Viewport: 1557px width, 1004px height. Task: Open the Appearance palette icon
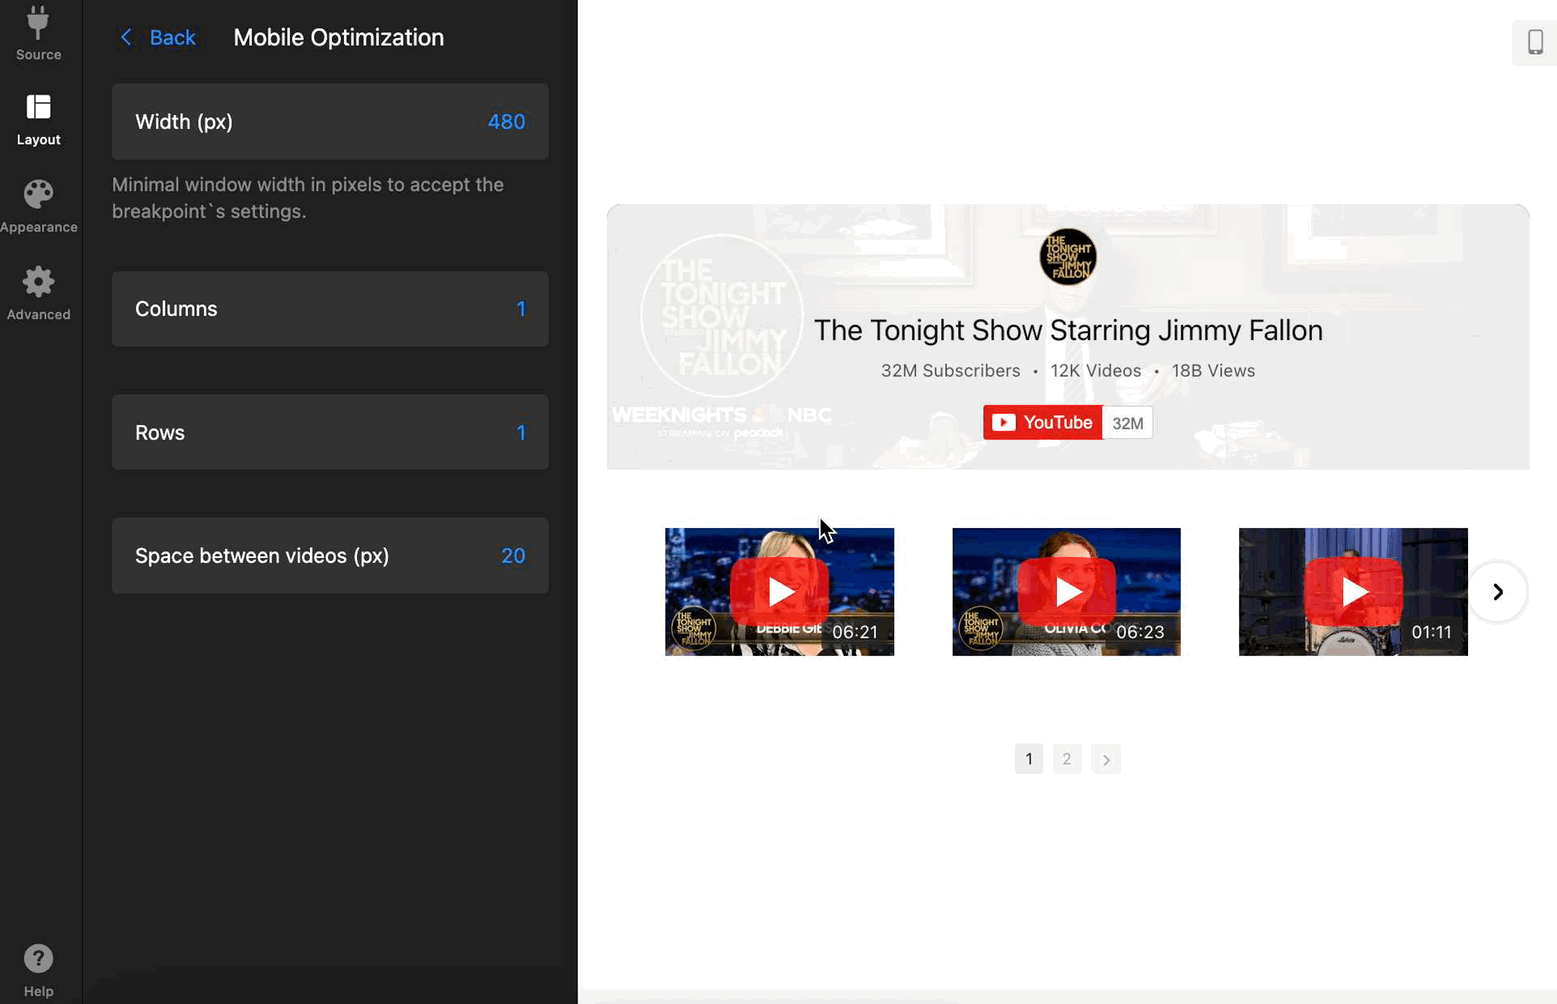click(38, 206)
